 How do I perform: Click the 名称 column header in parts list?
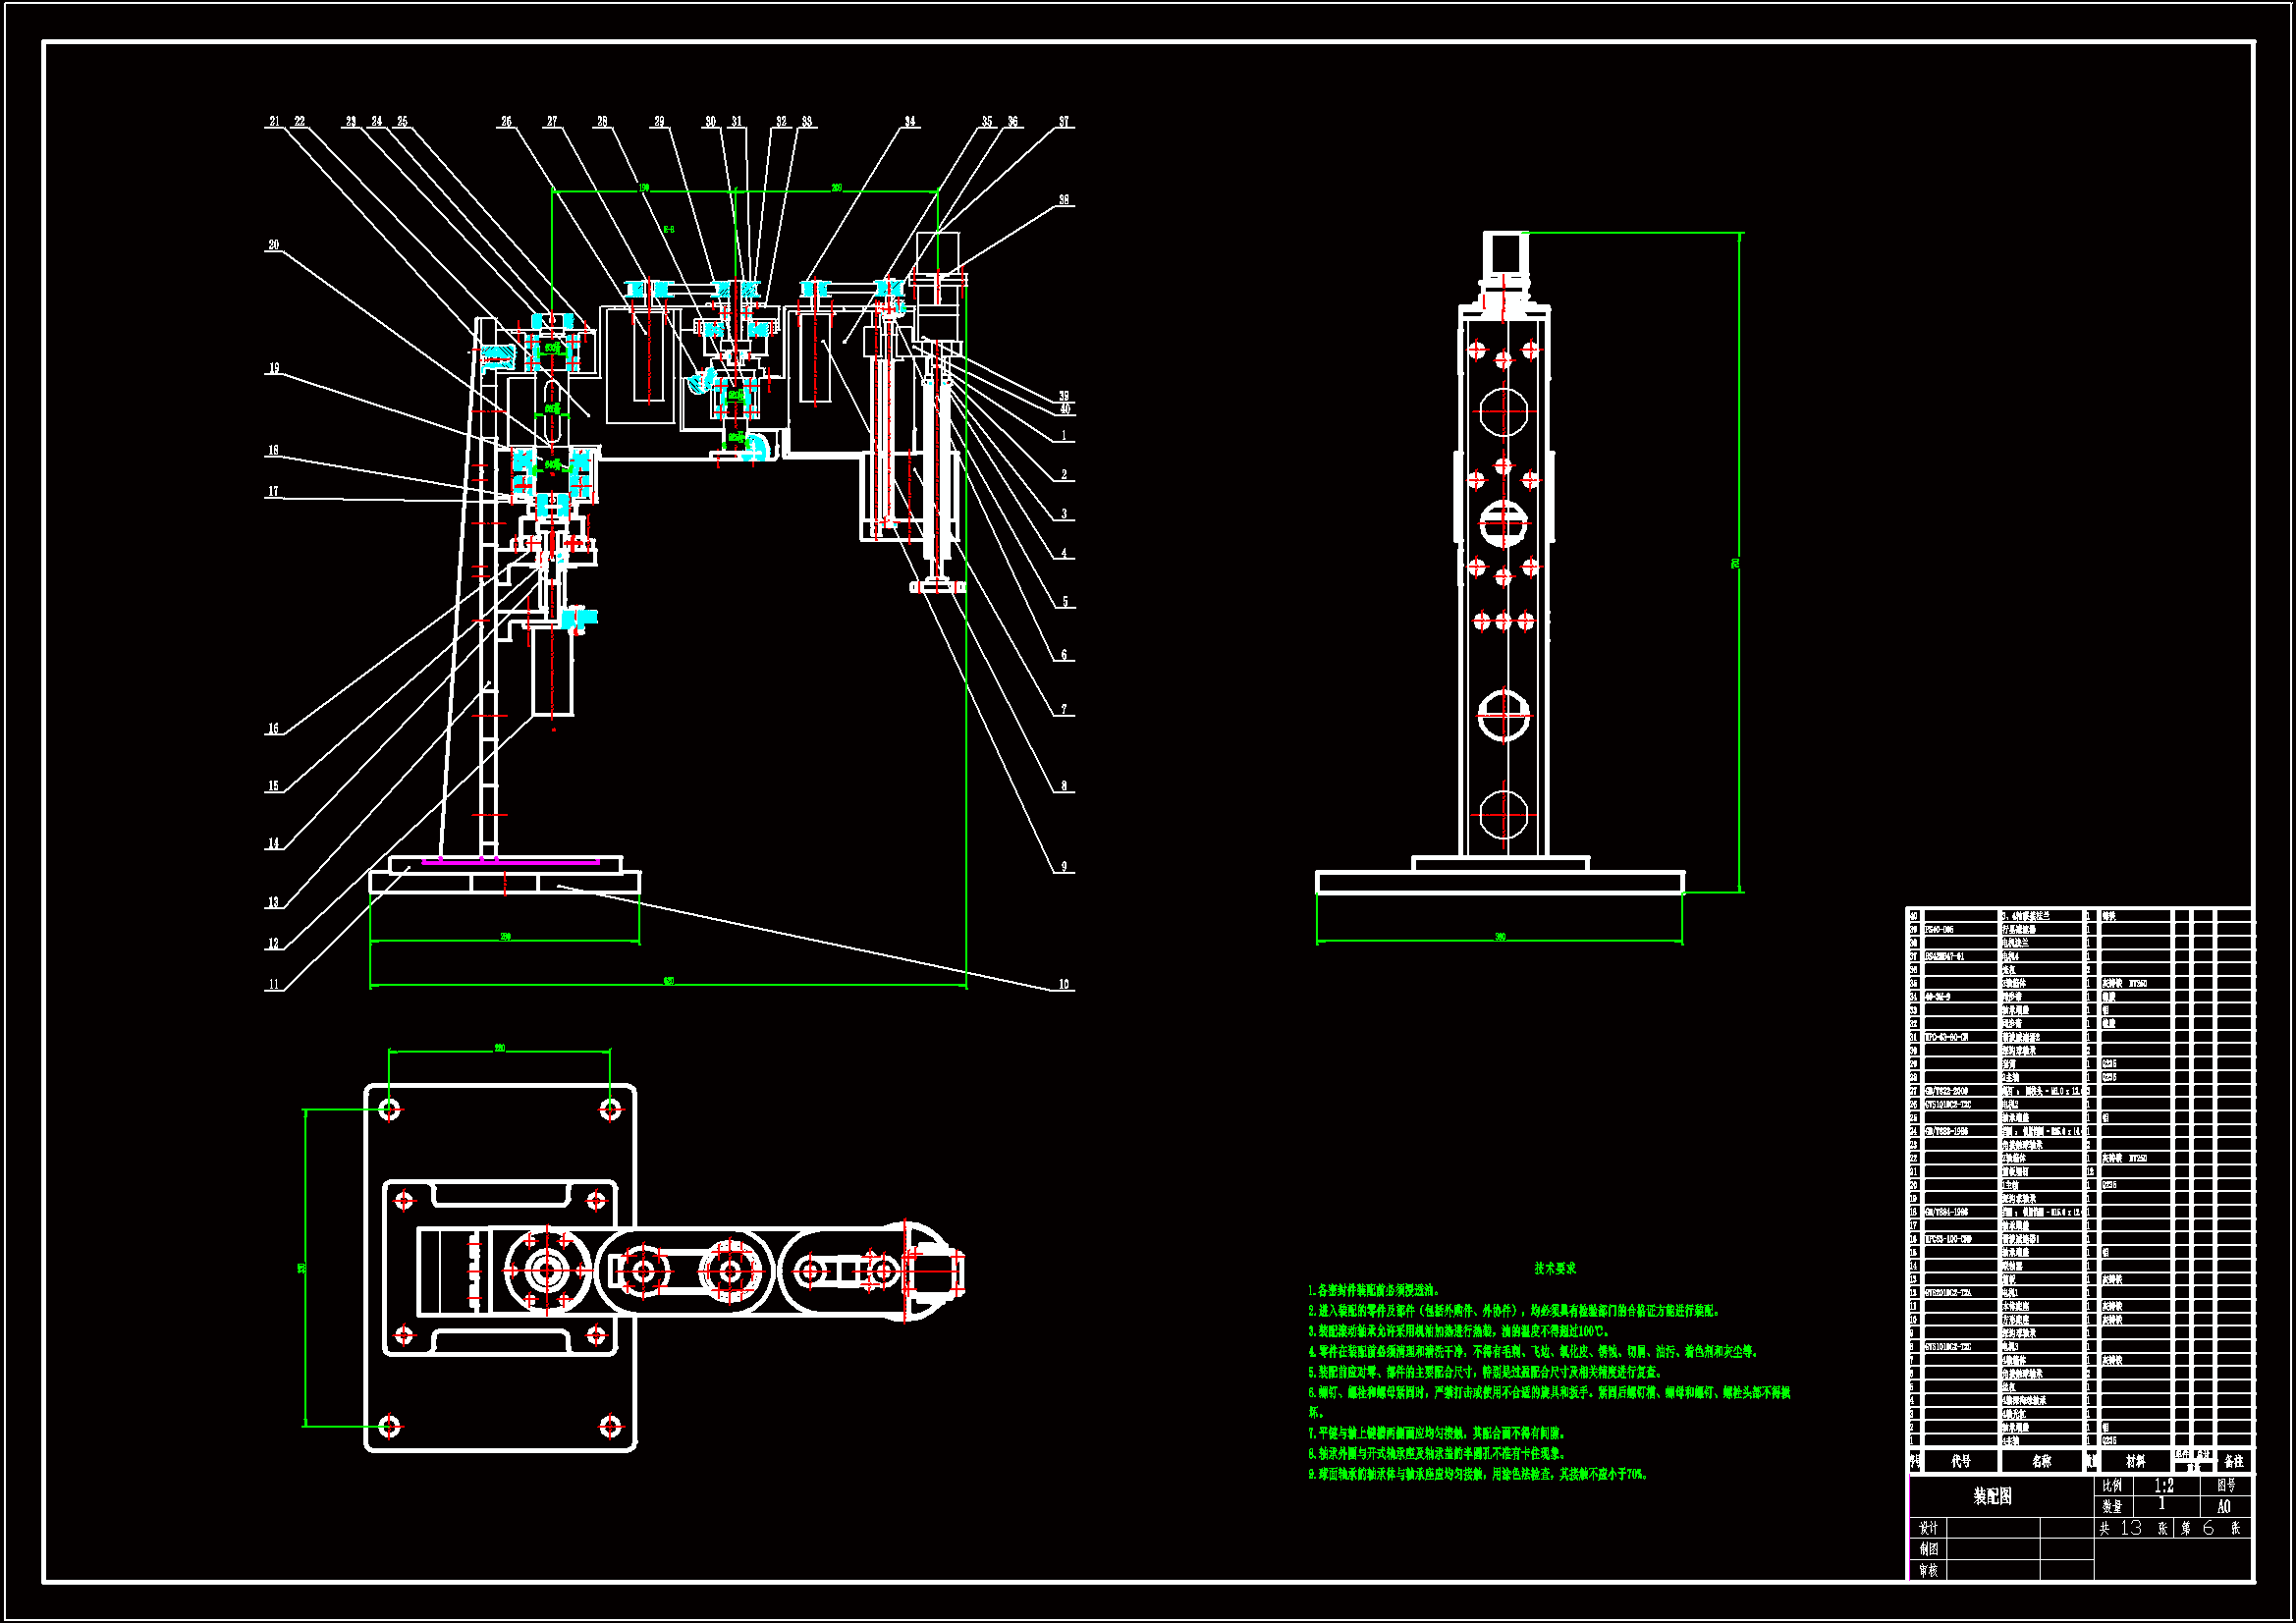2041,1462
